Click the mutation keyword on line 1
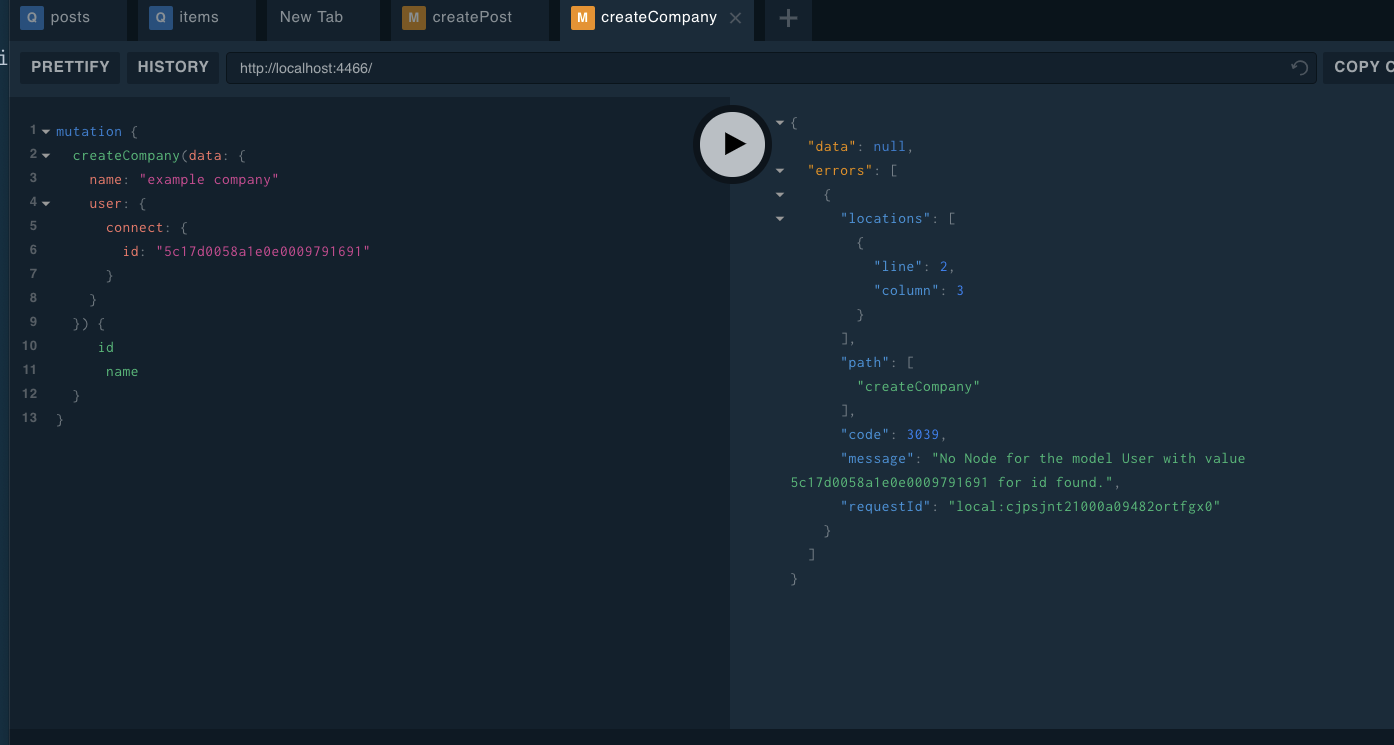The width and height of the screenshot is (1394, 745). coord(89,132)
